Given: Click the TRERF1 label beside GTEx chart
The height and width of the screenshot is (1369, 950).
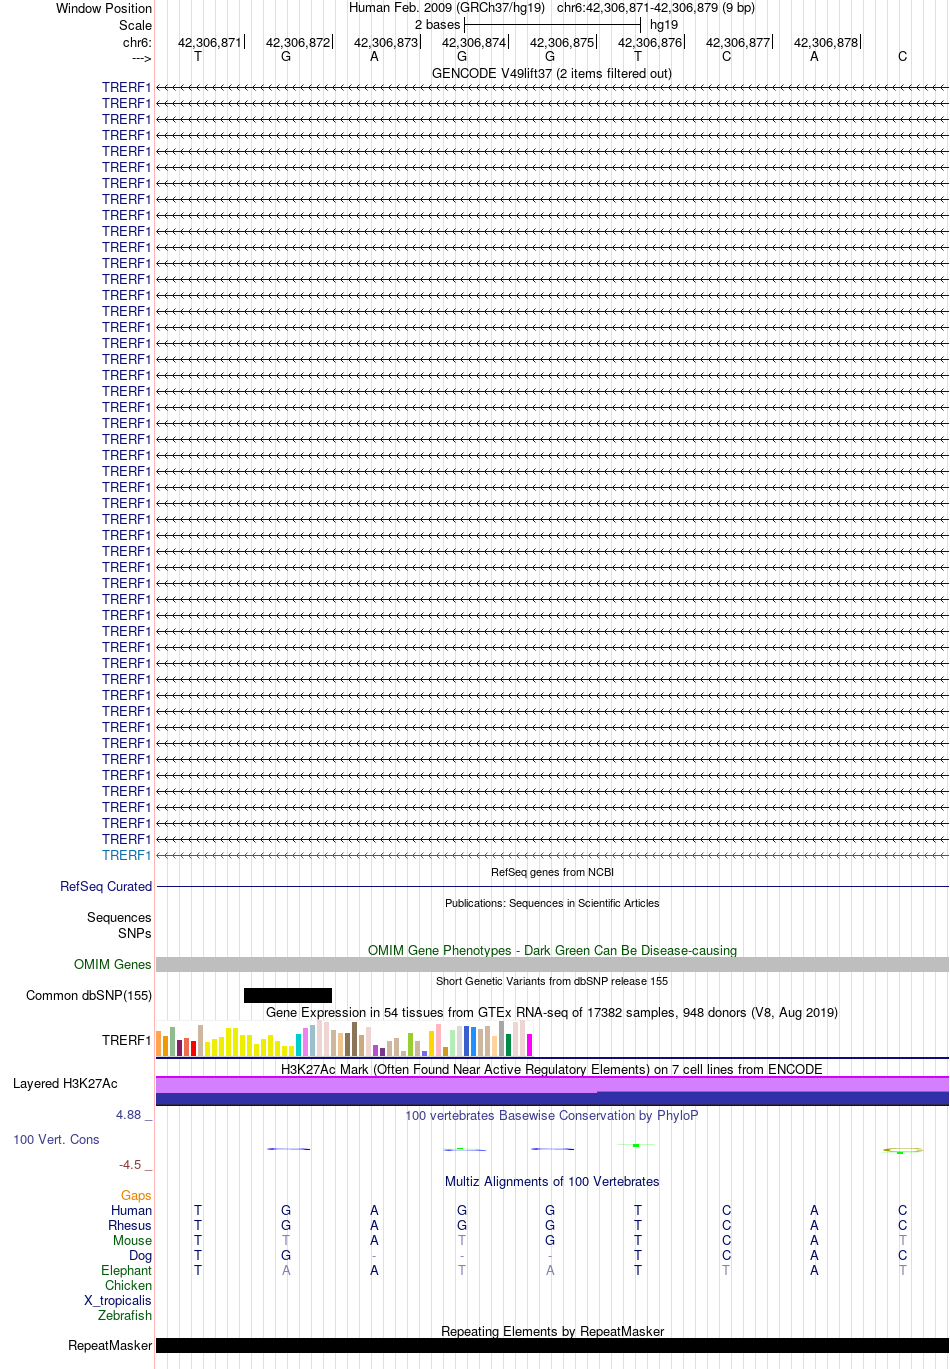Looking at the screenshot, I should pos(126,1040).
